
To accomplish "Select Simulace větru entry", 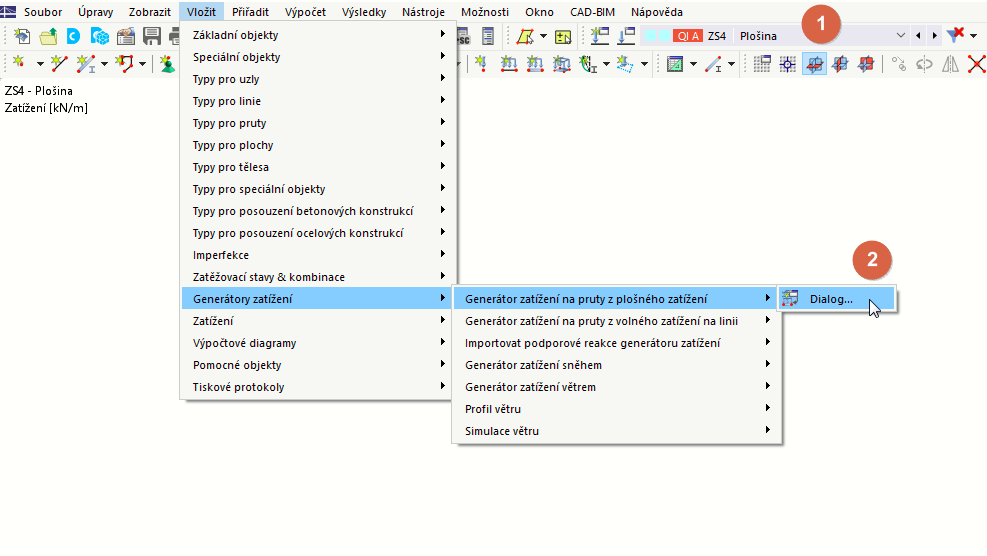I will coord(617,431).
